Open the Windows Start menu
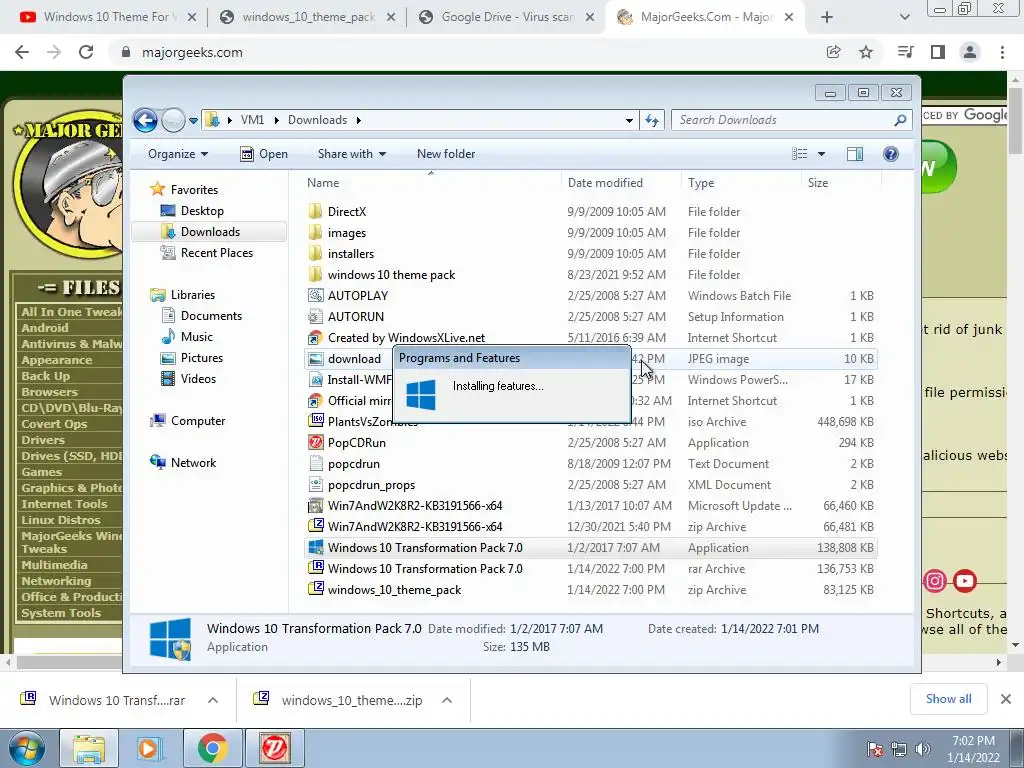Image resolution: width=1024 pixels, height=768 pixels. point(27,749)
